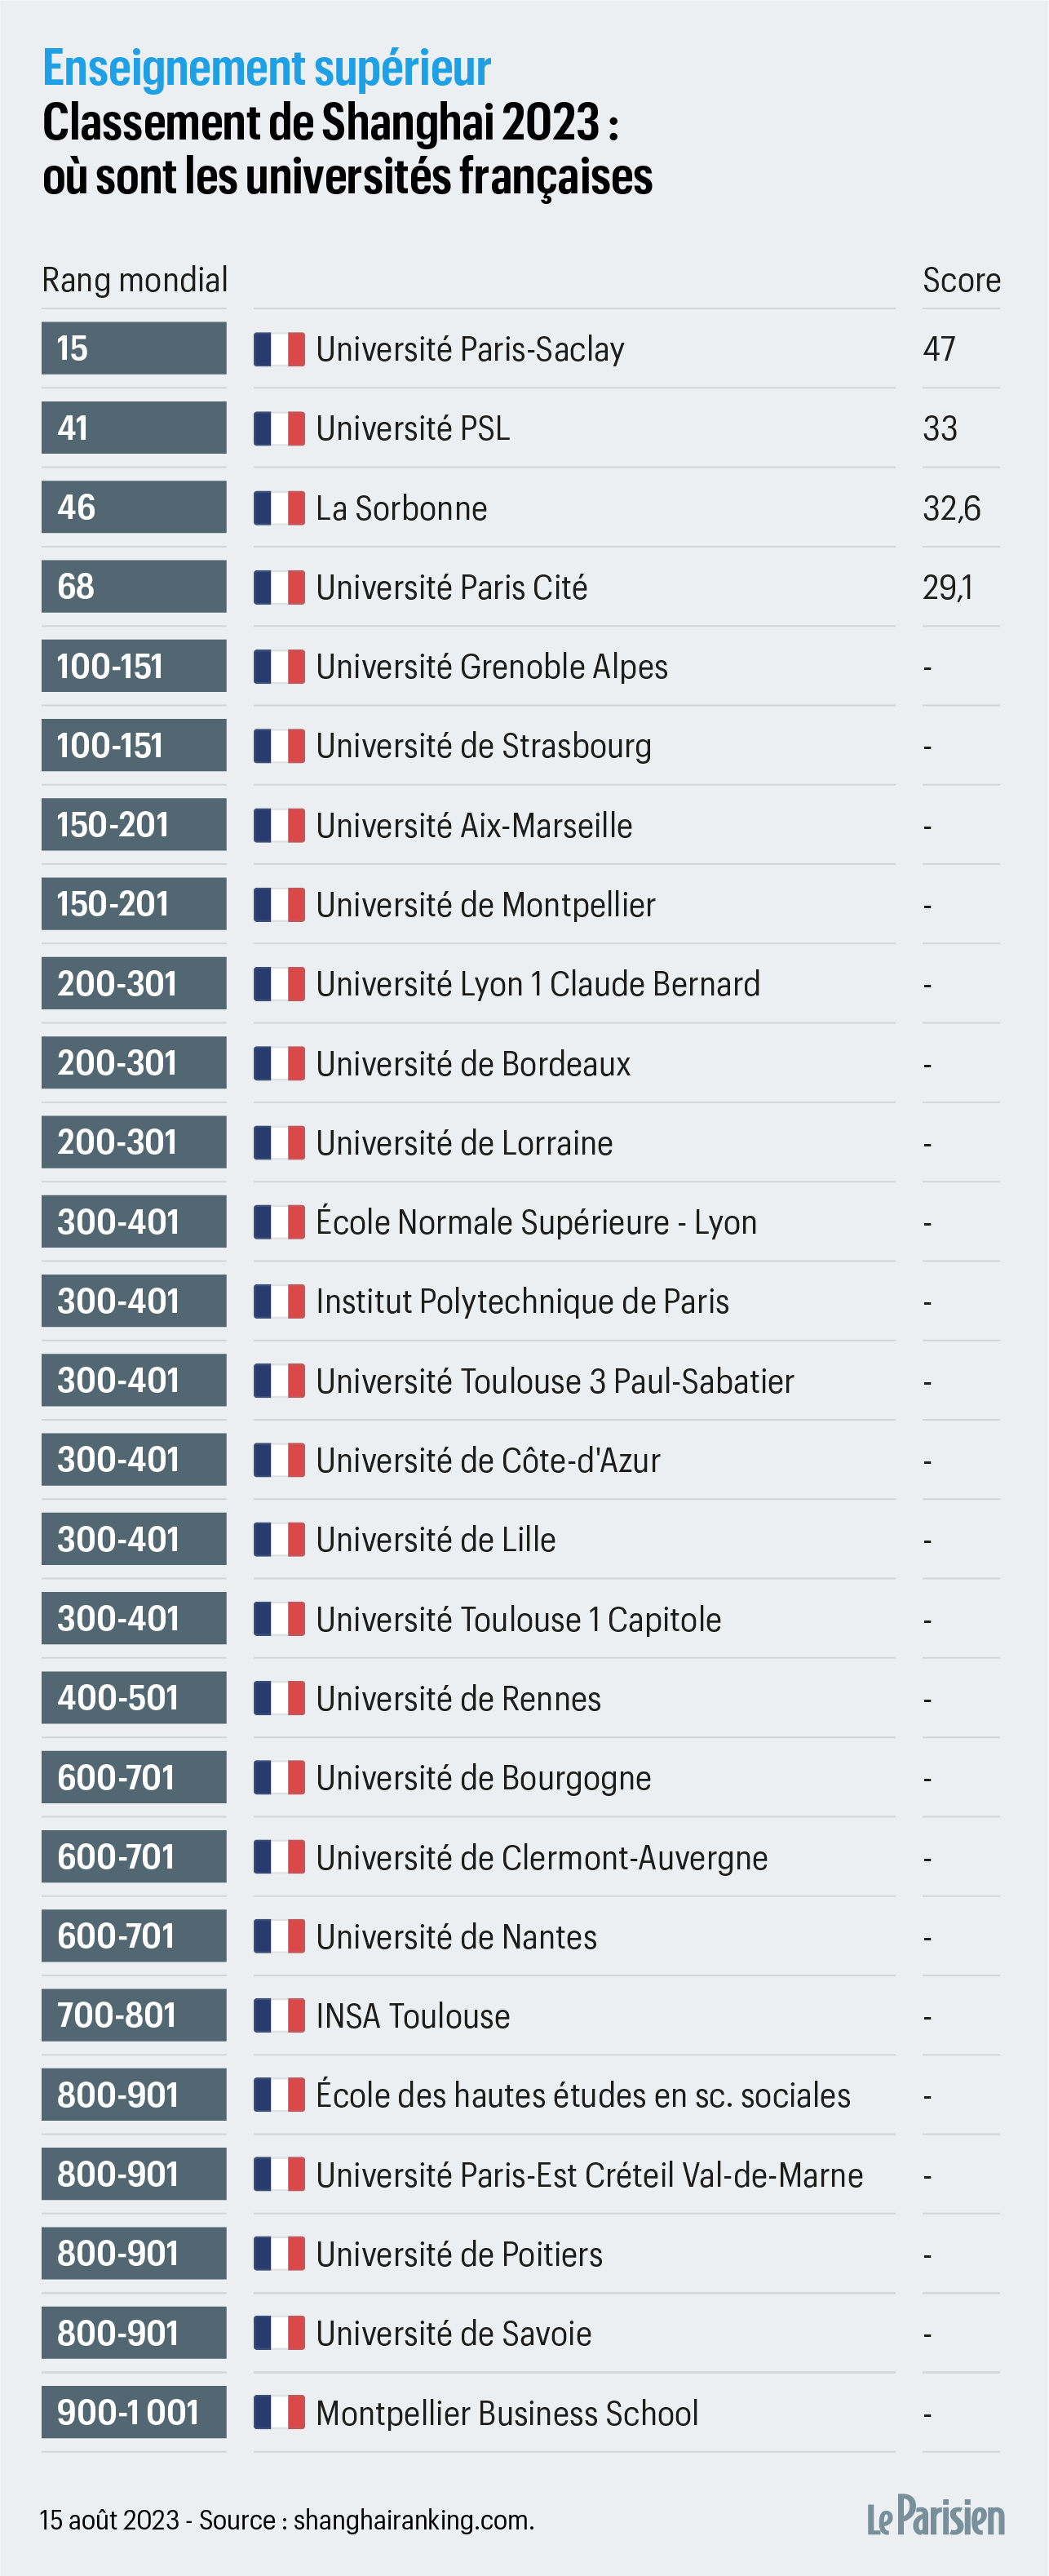
Task: Click the shanghairanking.com source text
Action: point(413,2520)
